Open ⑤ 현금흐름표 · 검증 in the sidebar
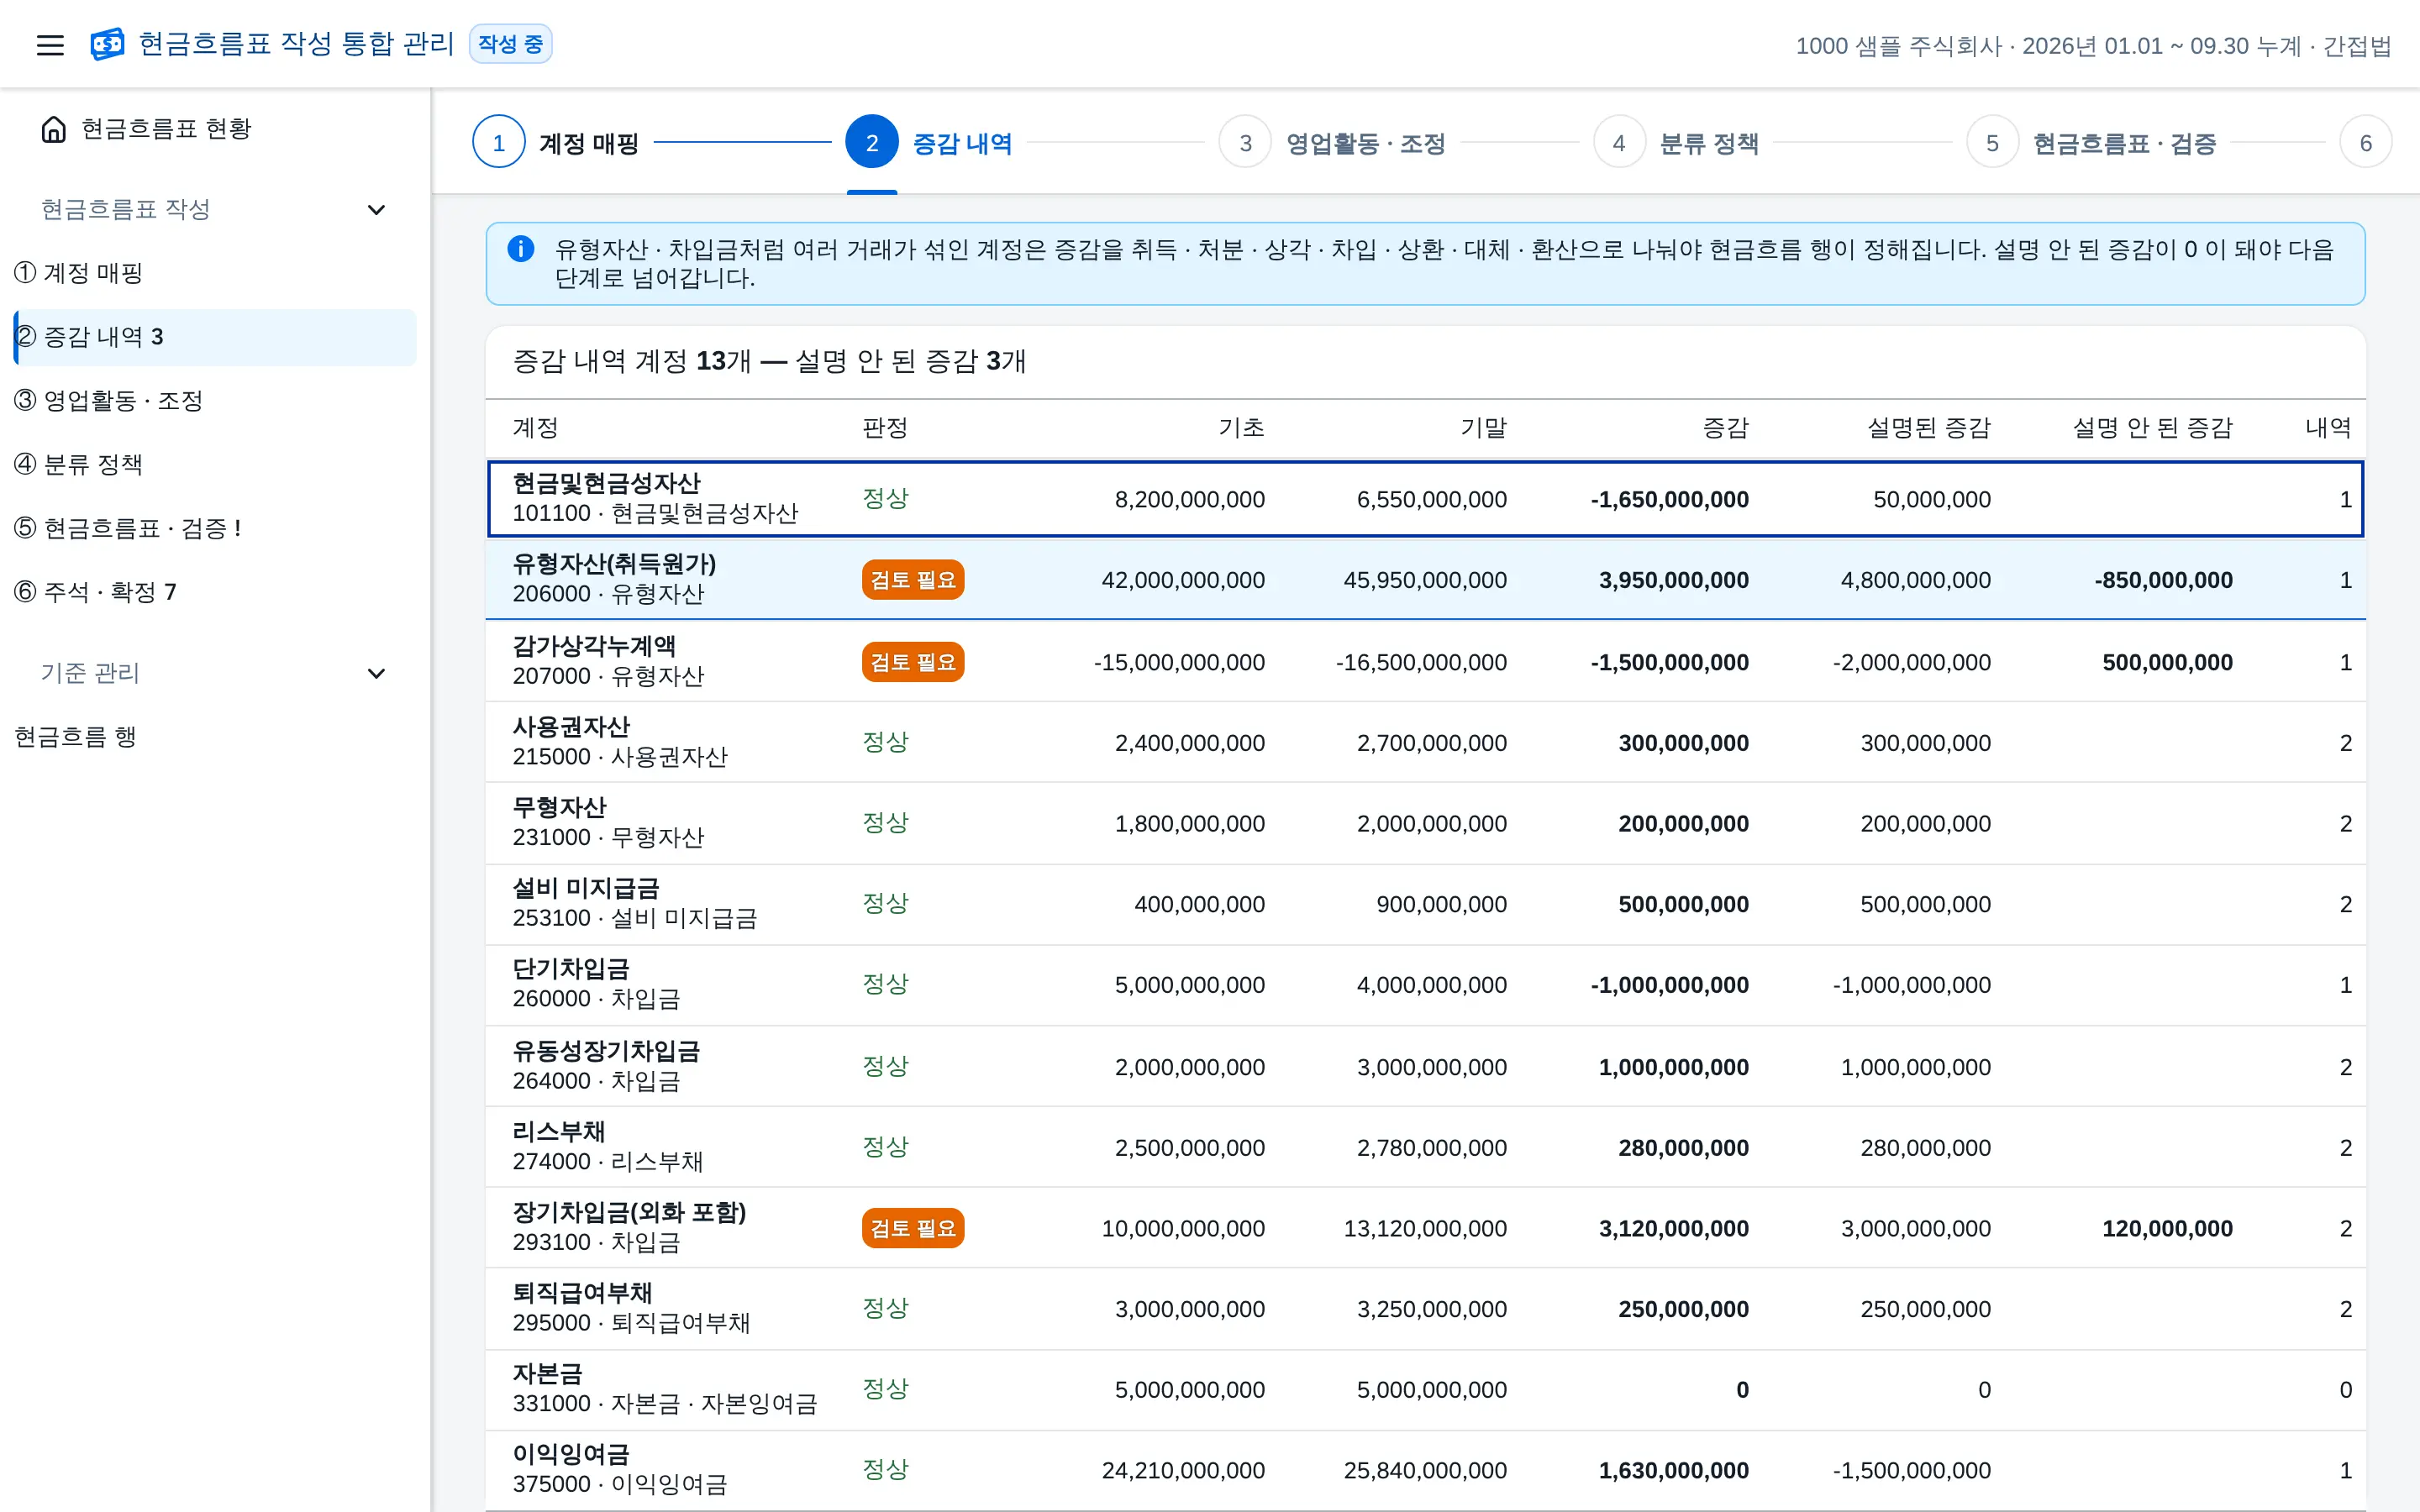This screenshot has height=1512, width=2420. pyautogui.click(x=215, y=528)
